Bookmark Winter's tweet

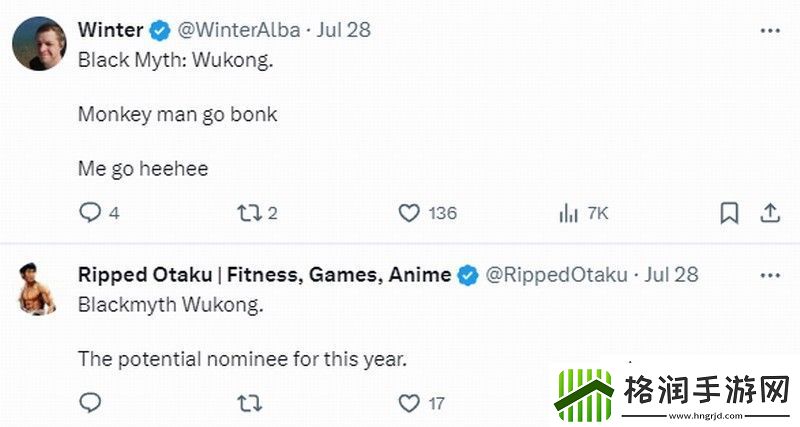click(730, 213)
